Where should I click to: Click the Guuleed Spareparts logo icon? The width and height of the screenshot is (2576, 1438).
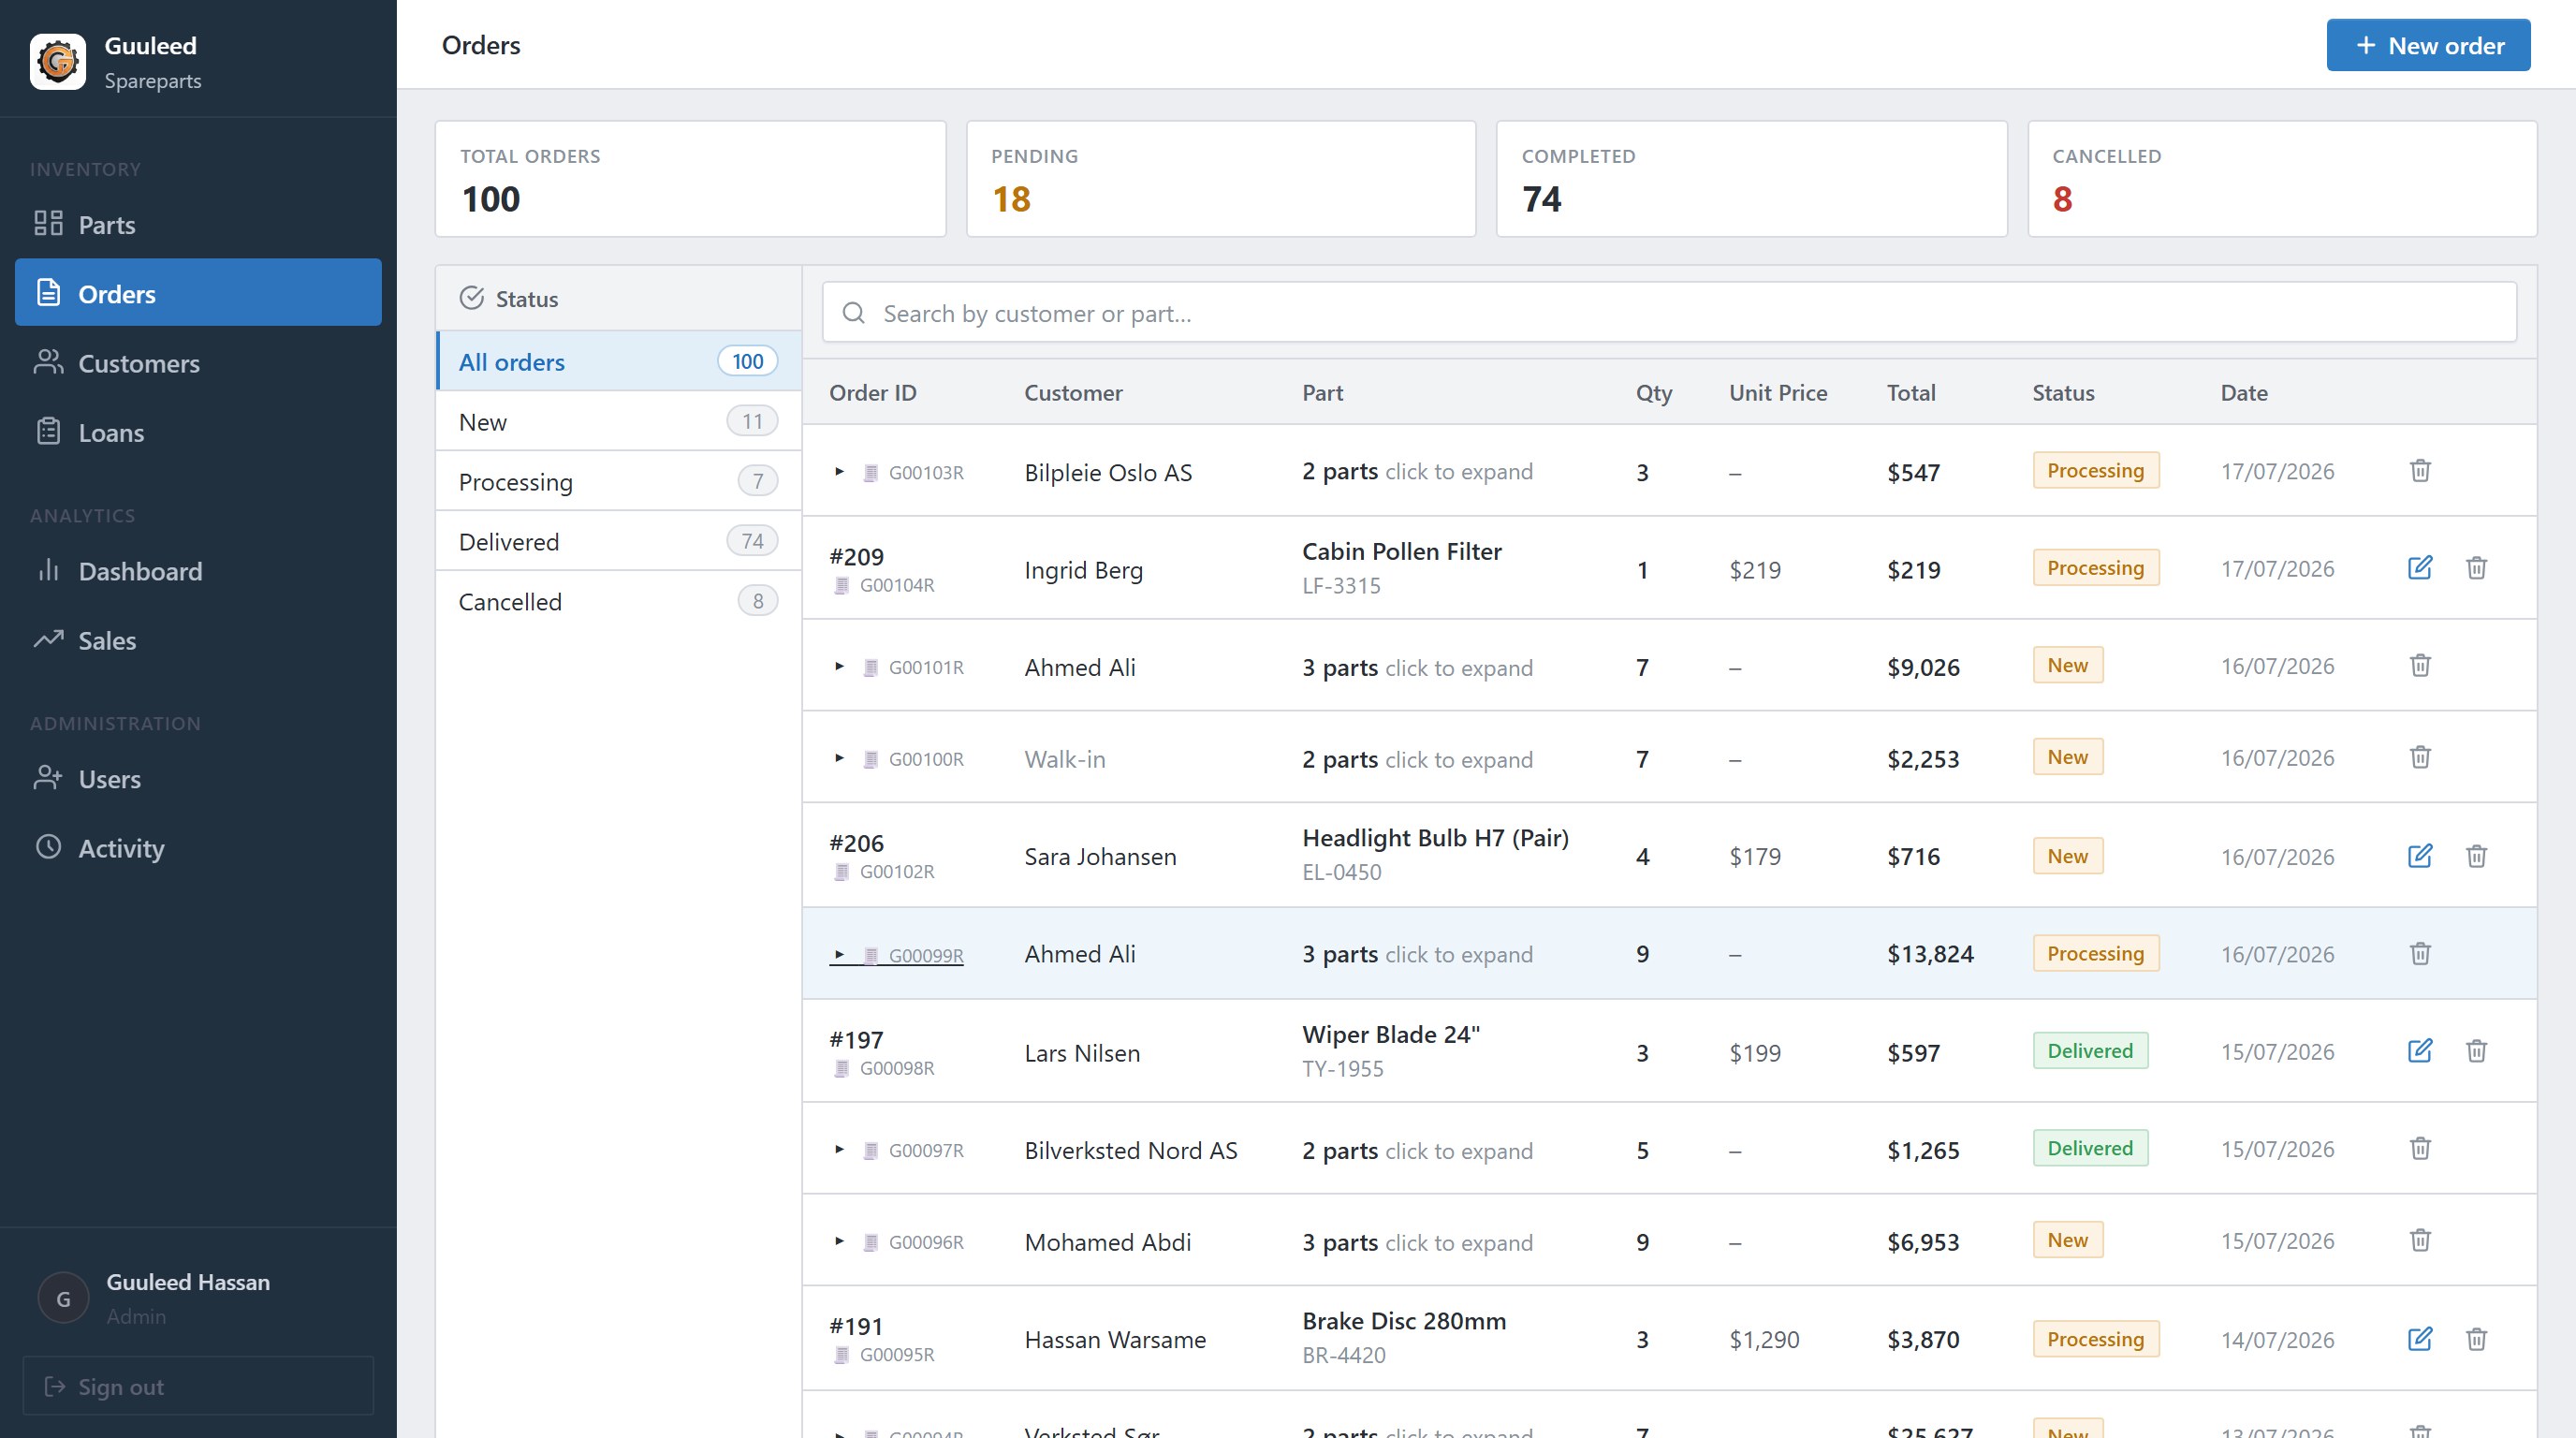pyautogui.click(x=58, y=62)
